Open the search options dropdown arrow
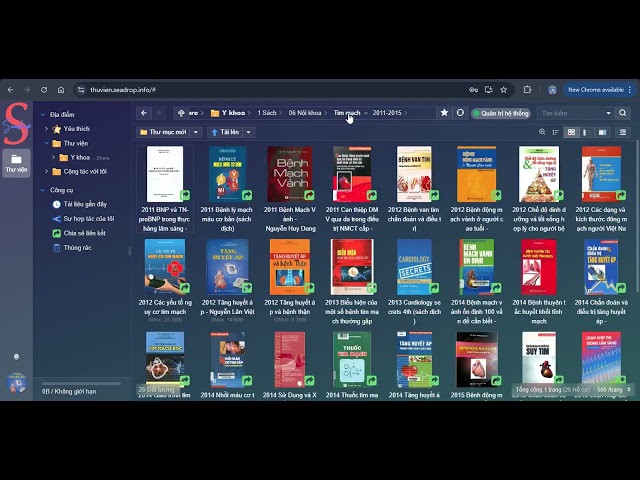The image size is (640, 480). [x=609, y=113]
